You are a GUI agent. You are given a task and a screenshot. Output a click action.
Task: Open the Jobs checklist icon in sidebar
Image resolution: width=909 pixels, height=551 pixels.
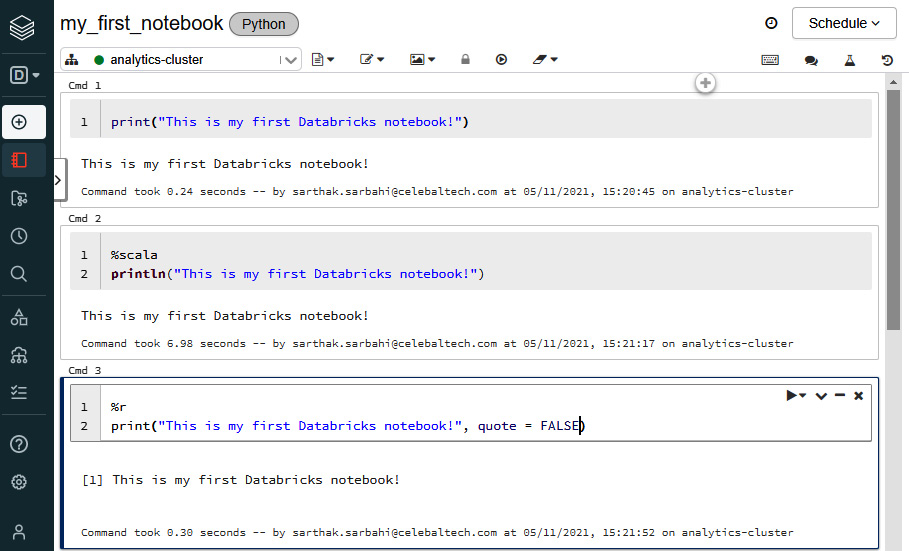click(x=19, y=393)
